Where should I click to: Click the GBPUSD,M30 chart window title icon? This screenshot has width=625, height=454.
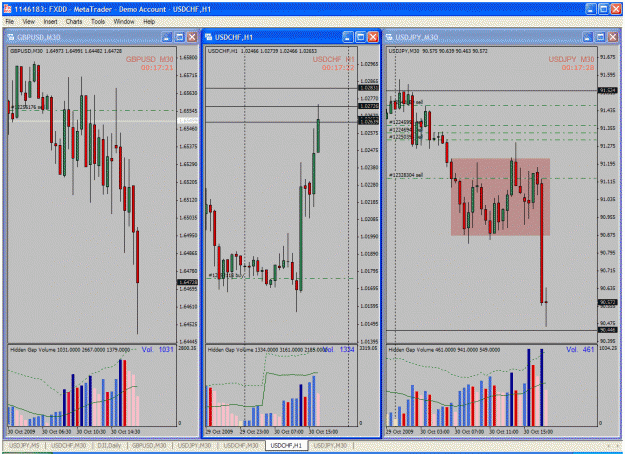tap(11, 37)
